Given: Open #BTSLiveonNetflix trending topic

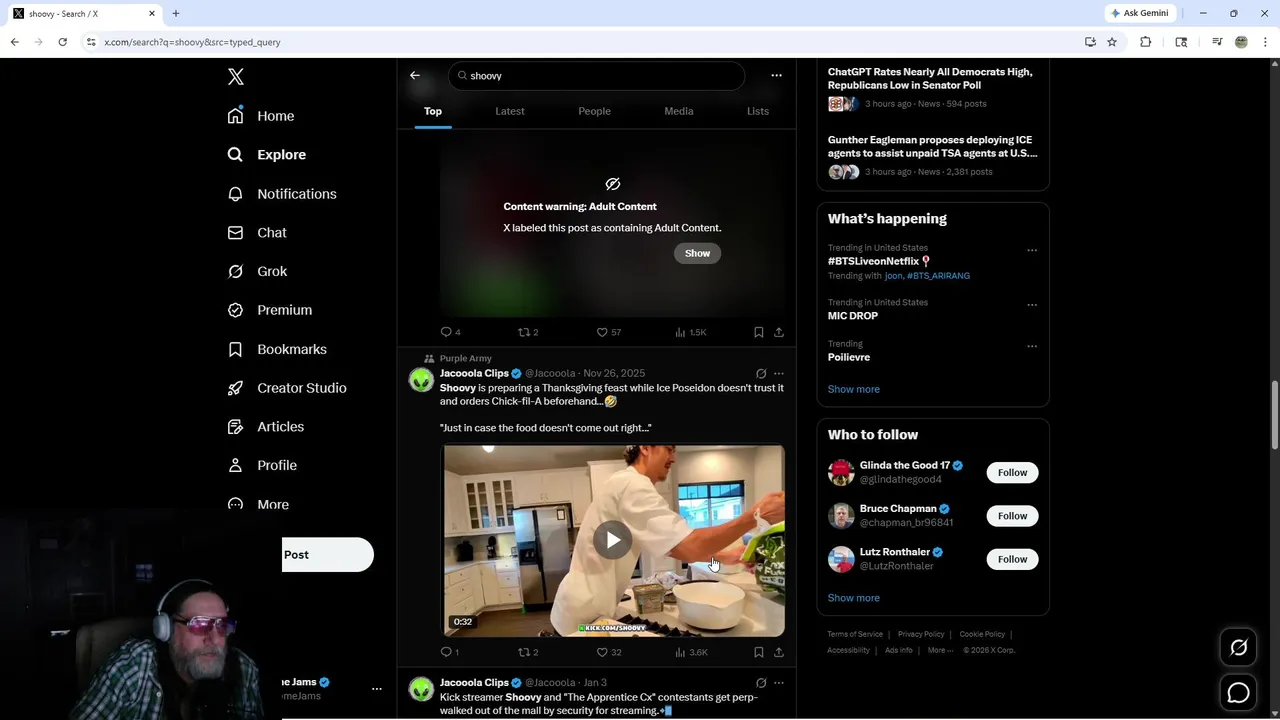Looking at the screenshot, I should pyautogui.click(x=879, y=261).
